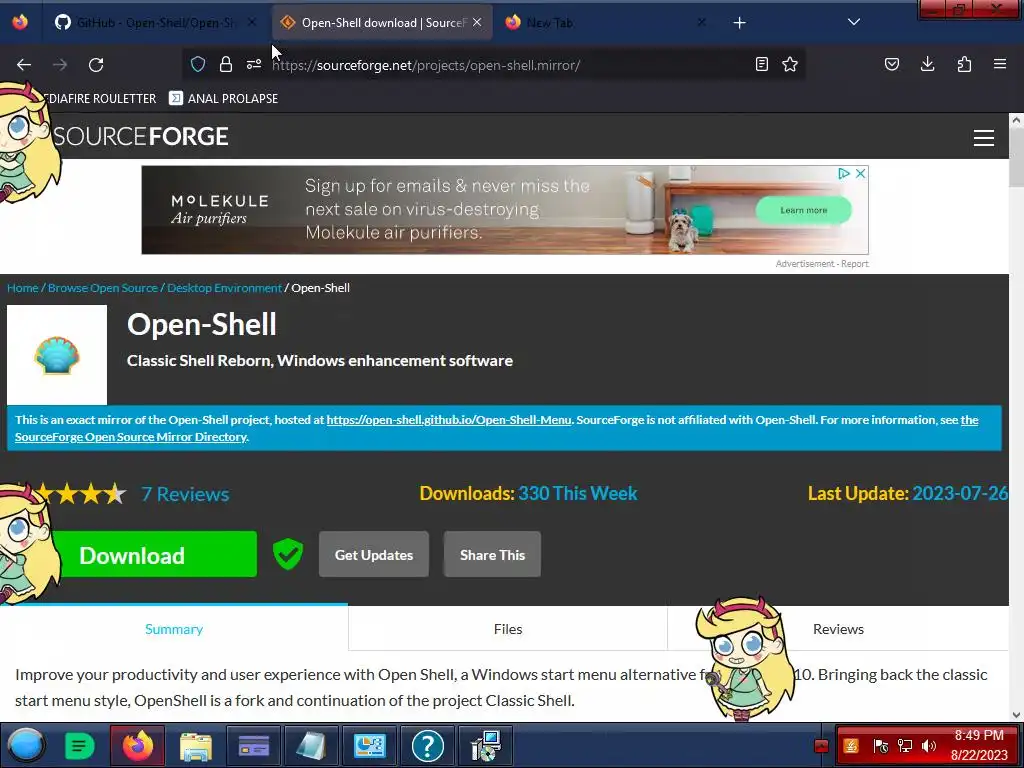
Task: Click the page scrollbar down arrow
Action: (1016, 714)
